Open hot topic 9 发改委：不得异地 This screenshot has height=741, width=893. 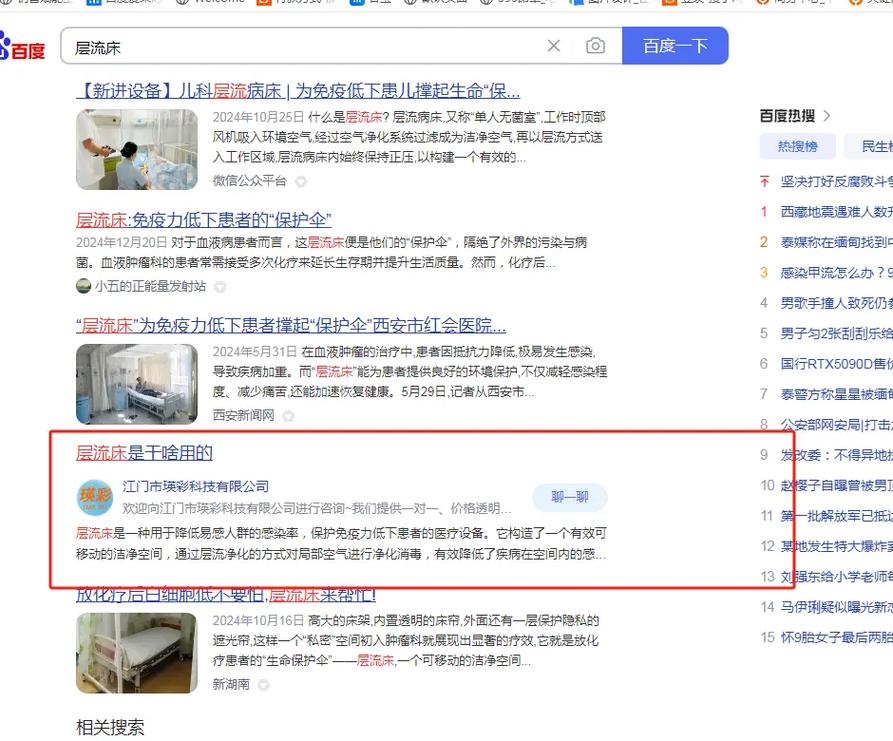coord(836,455)
